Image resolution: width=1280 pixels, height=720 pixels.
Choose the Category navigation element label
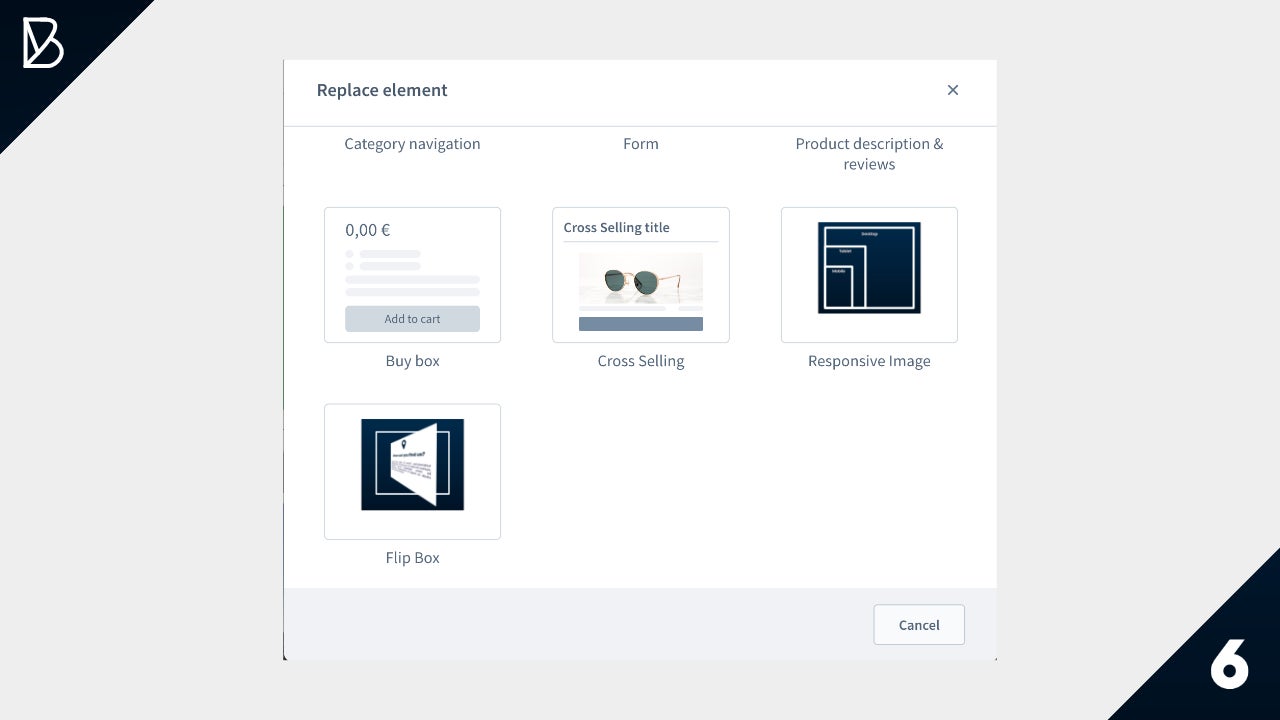(x=412, y=144)
